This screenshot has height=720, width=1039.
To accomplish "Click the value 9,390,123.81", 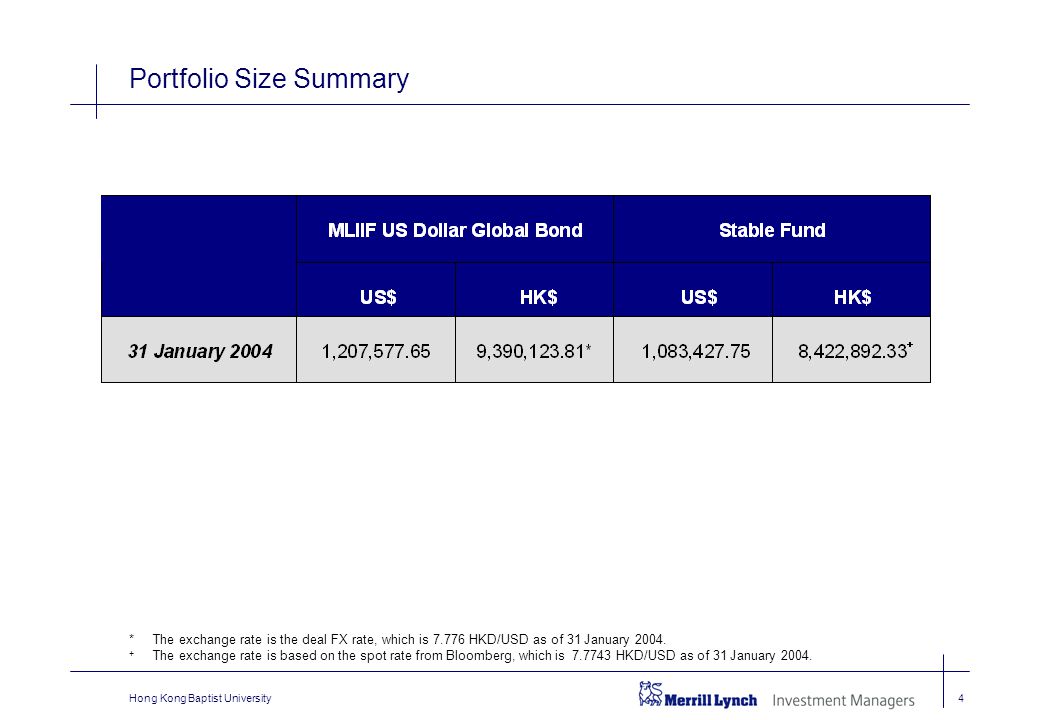I will point(530,350).
